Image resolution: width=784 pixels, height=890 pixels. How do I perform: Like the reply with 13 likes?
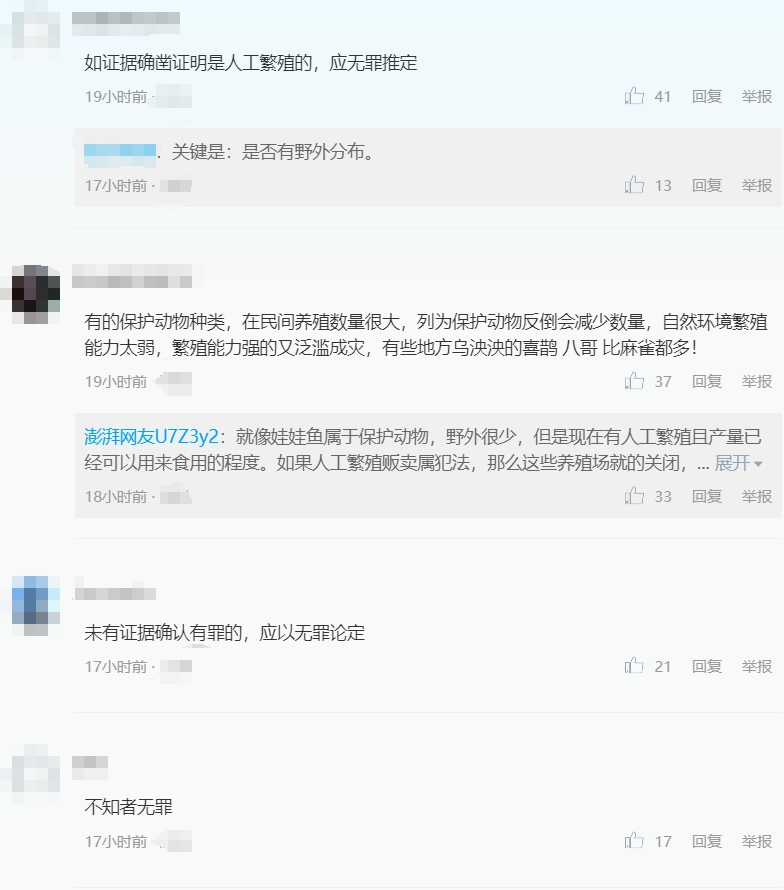tap(634, 185)
